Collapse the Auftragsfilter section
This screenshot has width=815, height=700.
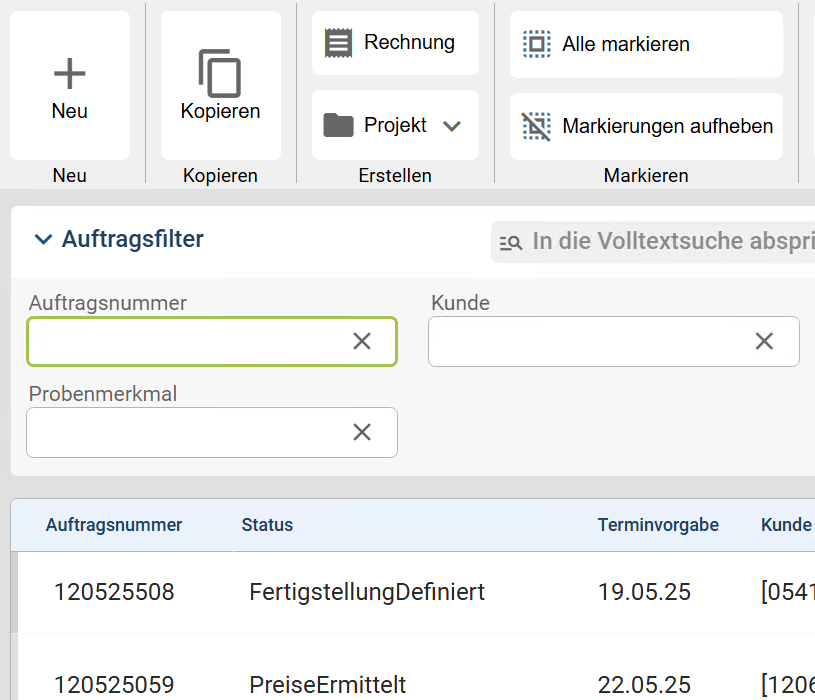(x=43, y=239)
